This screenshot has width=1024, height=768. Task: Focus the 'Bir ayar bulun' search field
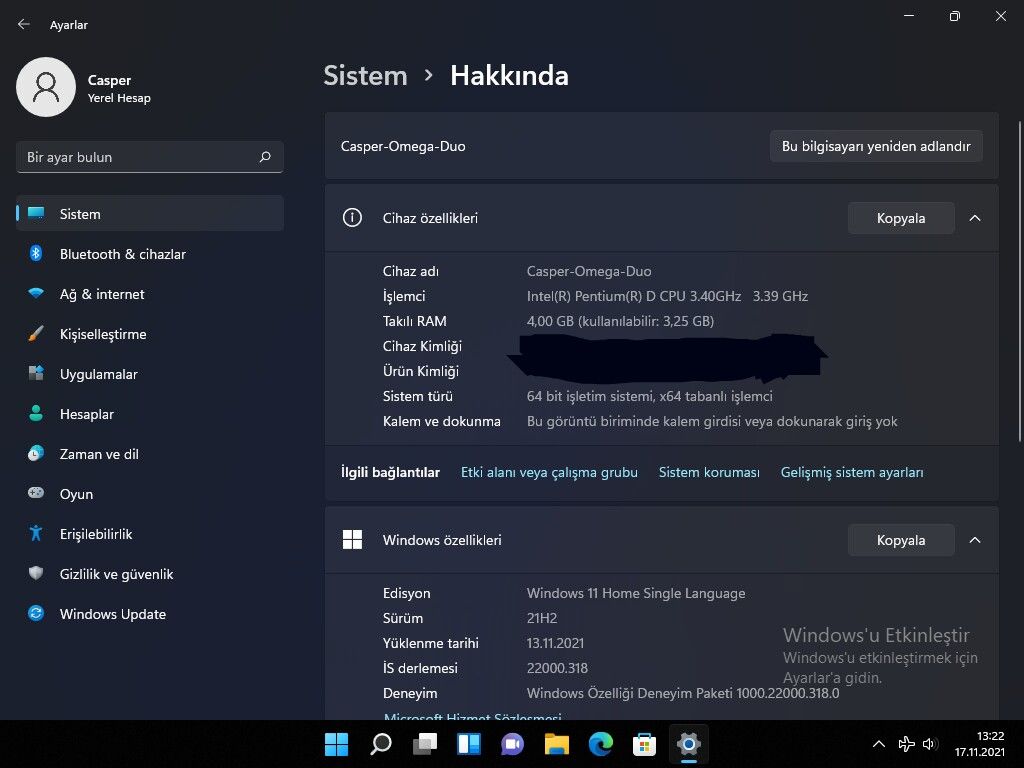pos(150,157)
